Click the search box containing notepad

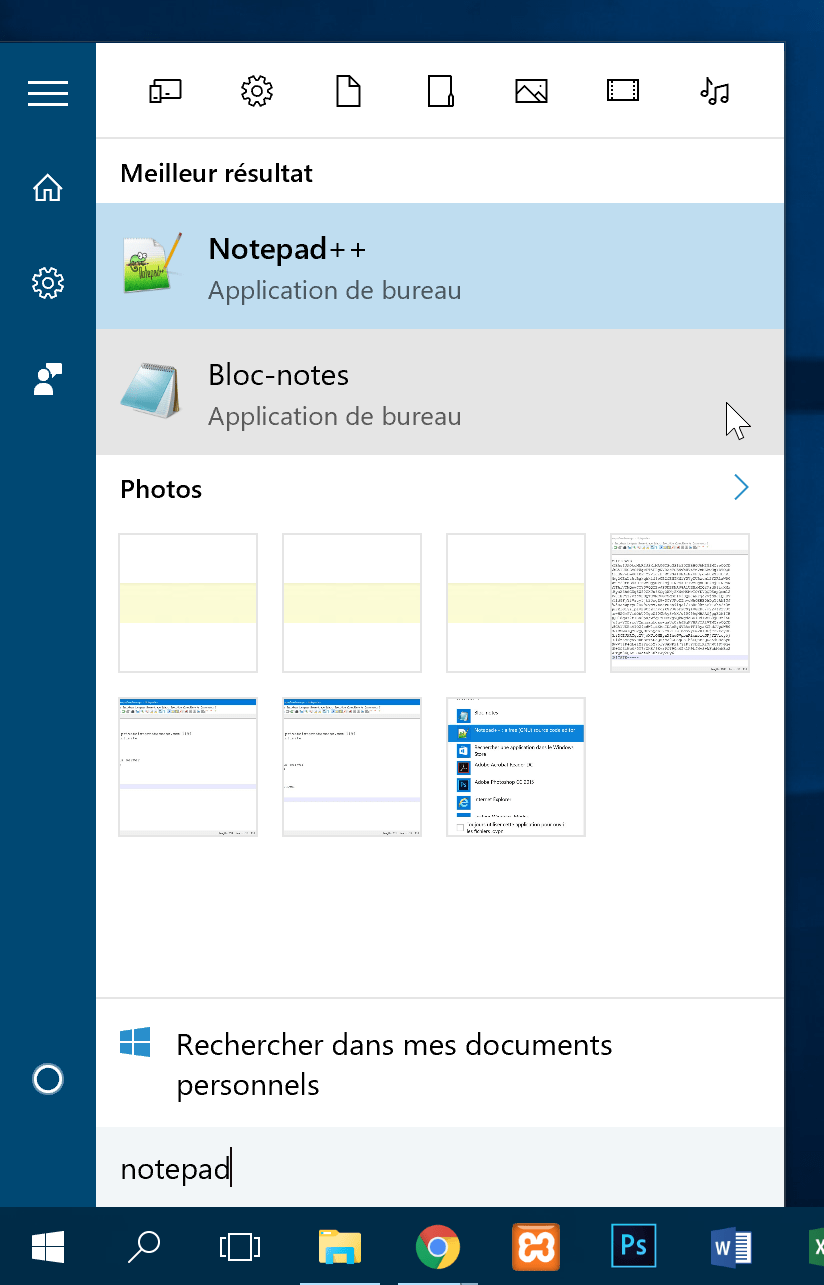click(x=440, y=1168)
